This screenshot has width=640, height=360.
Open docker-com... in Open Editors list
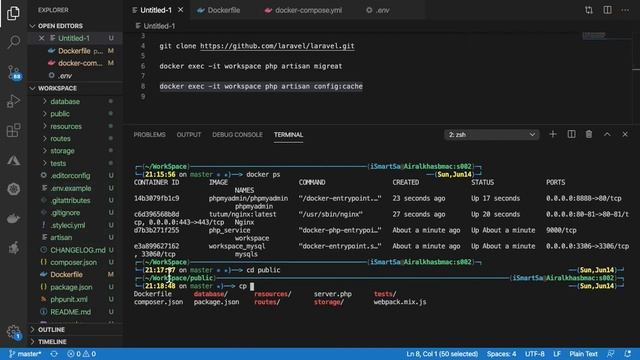coord(75,63)
